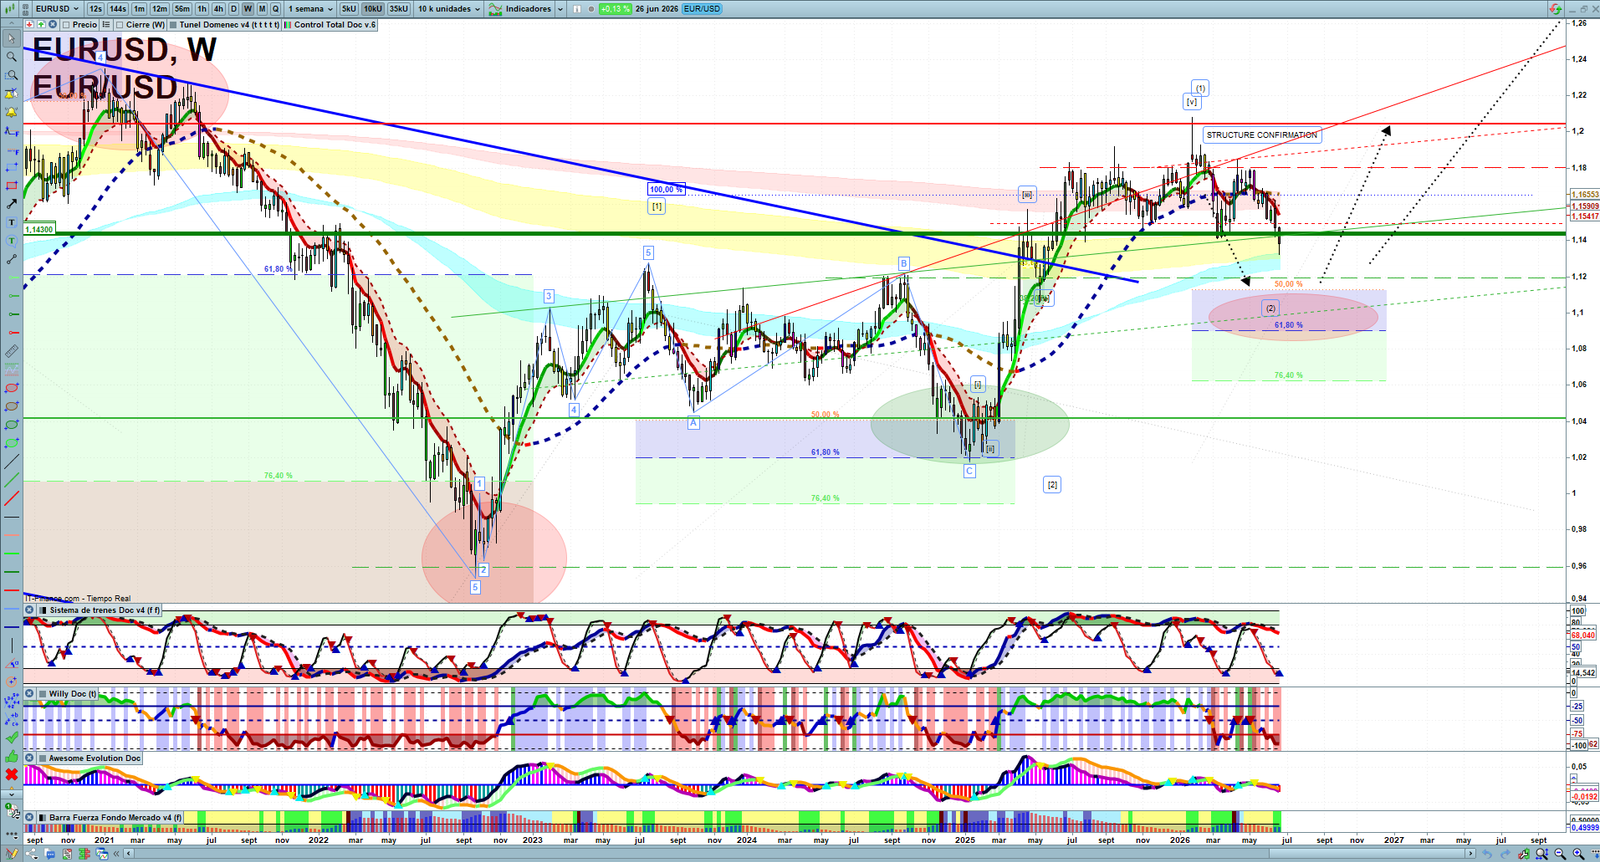Select the magnifier zoom tool
The width and height of the screenshot is (1600, 862).
(x=11, y=56)
